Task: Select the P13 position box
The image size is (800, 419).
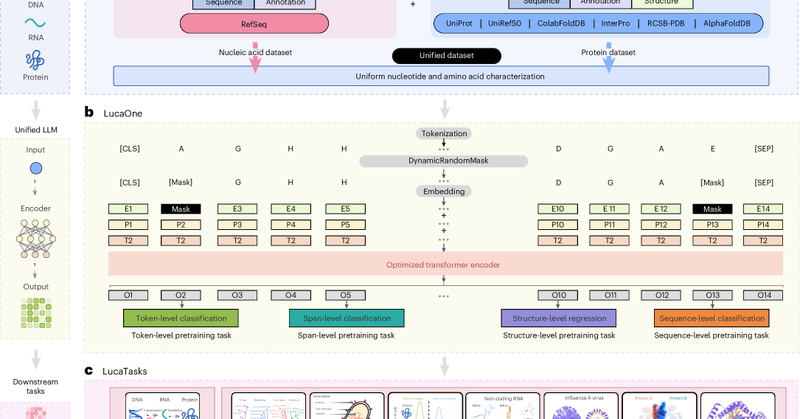Action: coord(712,225)
